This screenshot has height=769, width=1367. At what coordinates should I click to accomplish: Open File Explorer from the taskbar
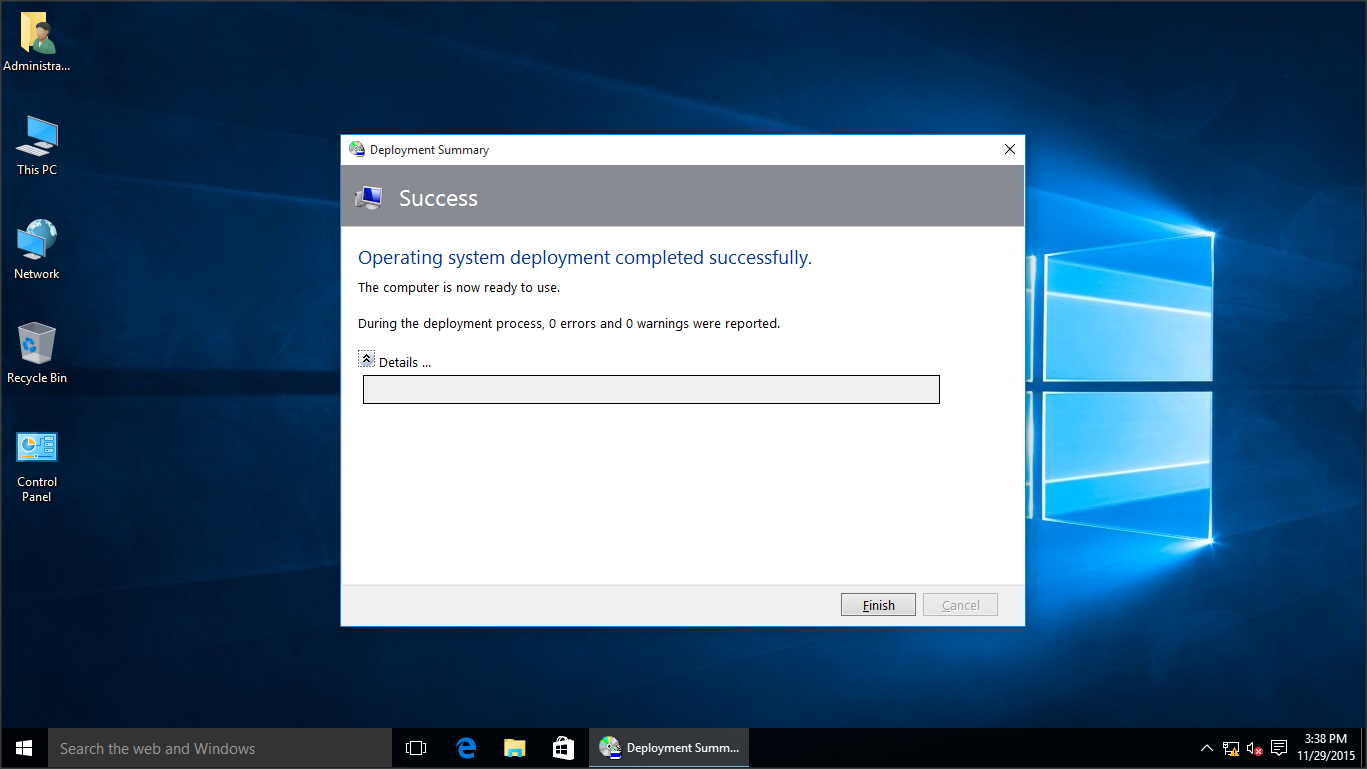click(x=514, y=748)
